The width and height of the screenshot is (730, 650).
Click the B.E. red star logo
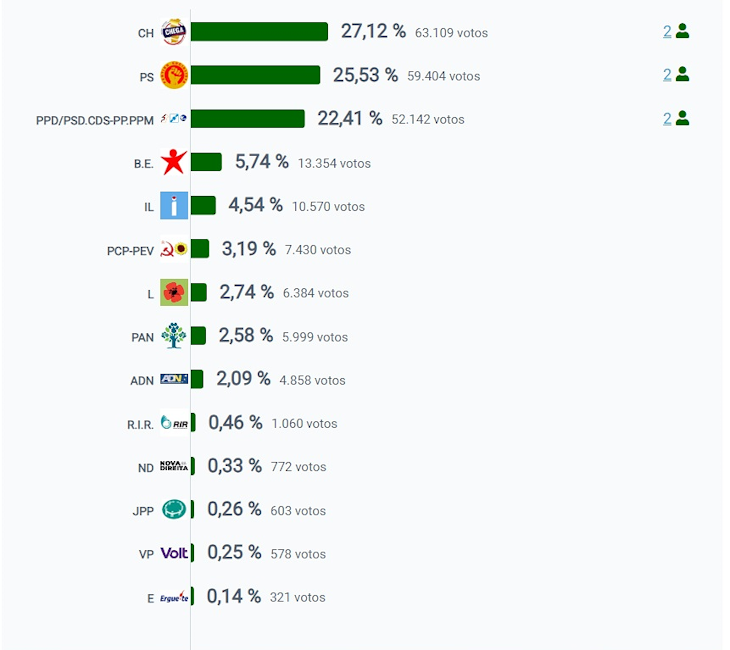coord(174,162)
